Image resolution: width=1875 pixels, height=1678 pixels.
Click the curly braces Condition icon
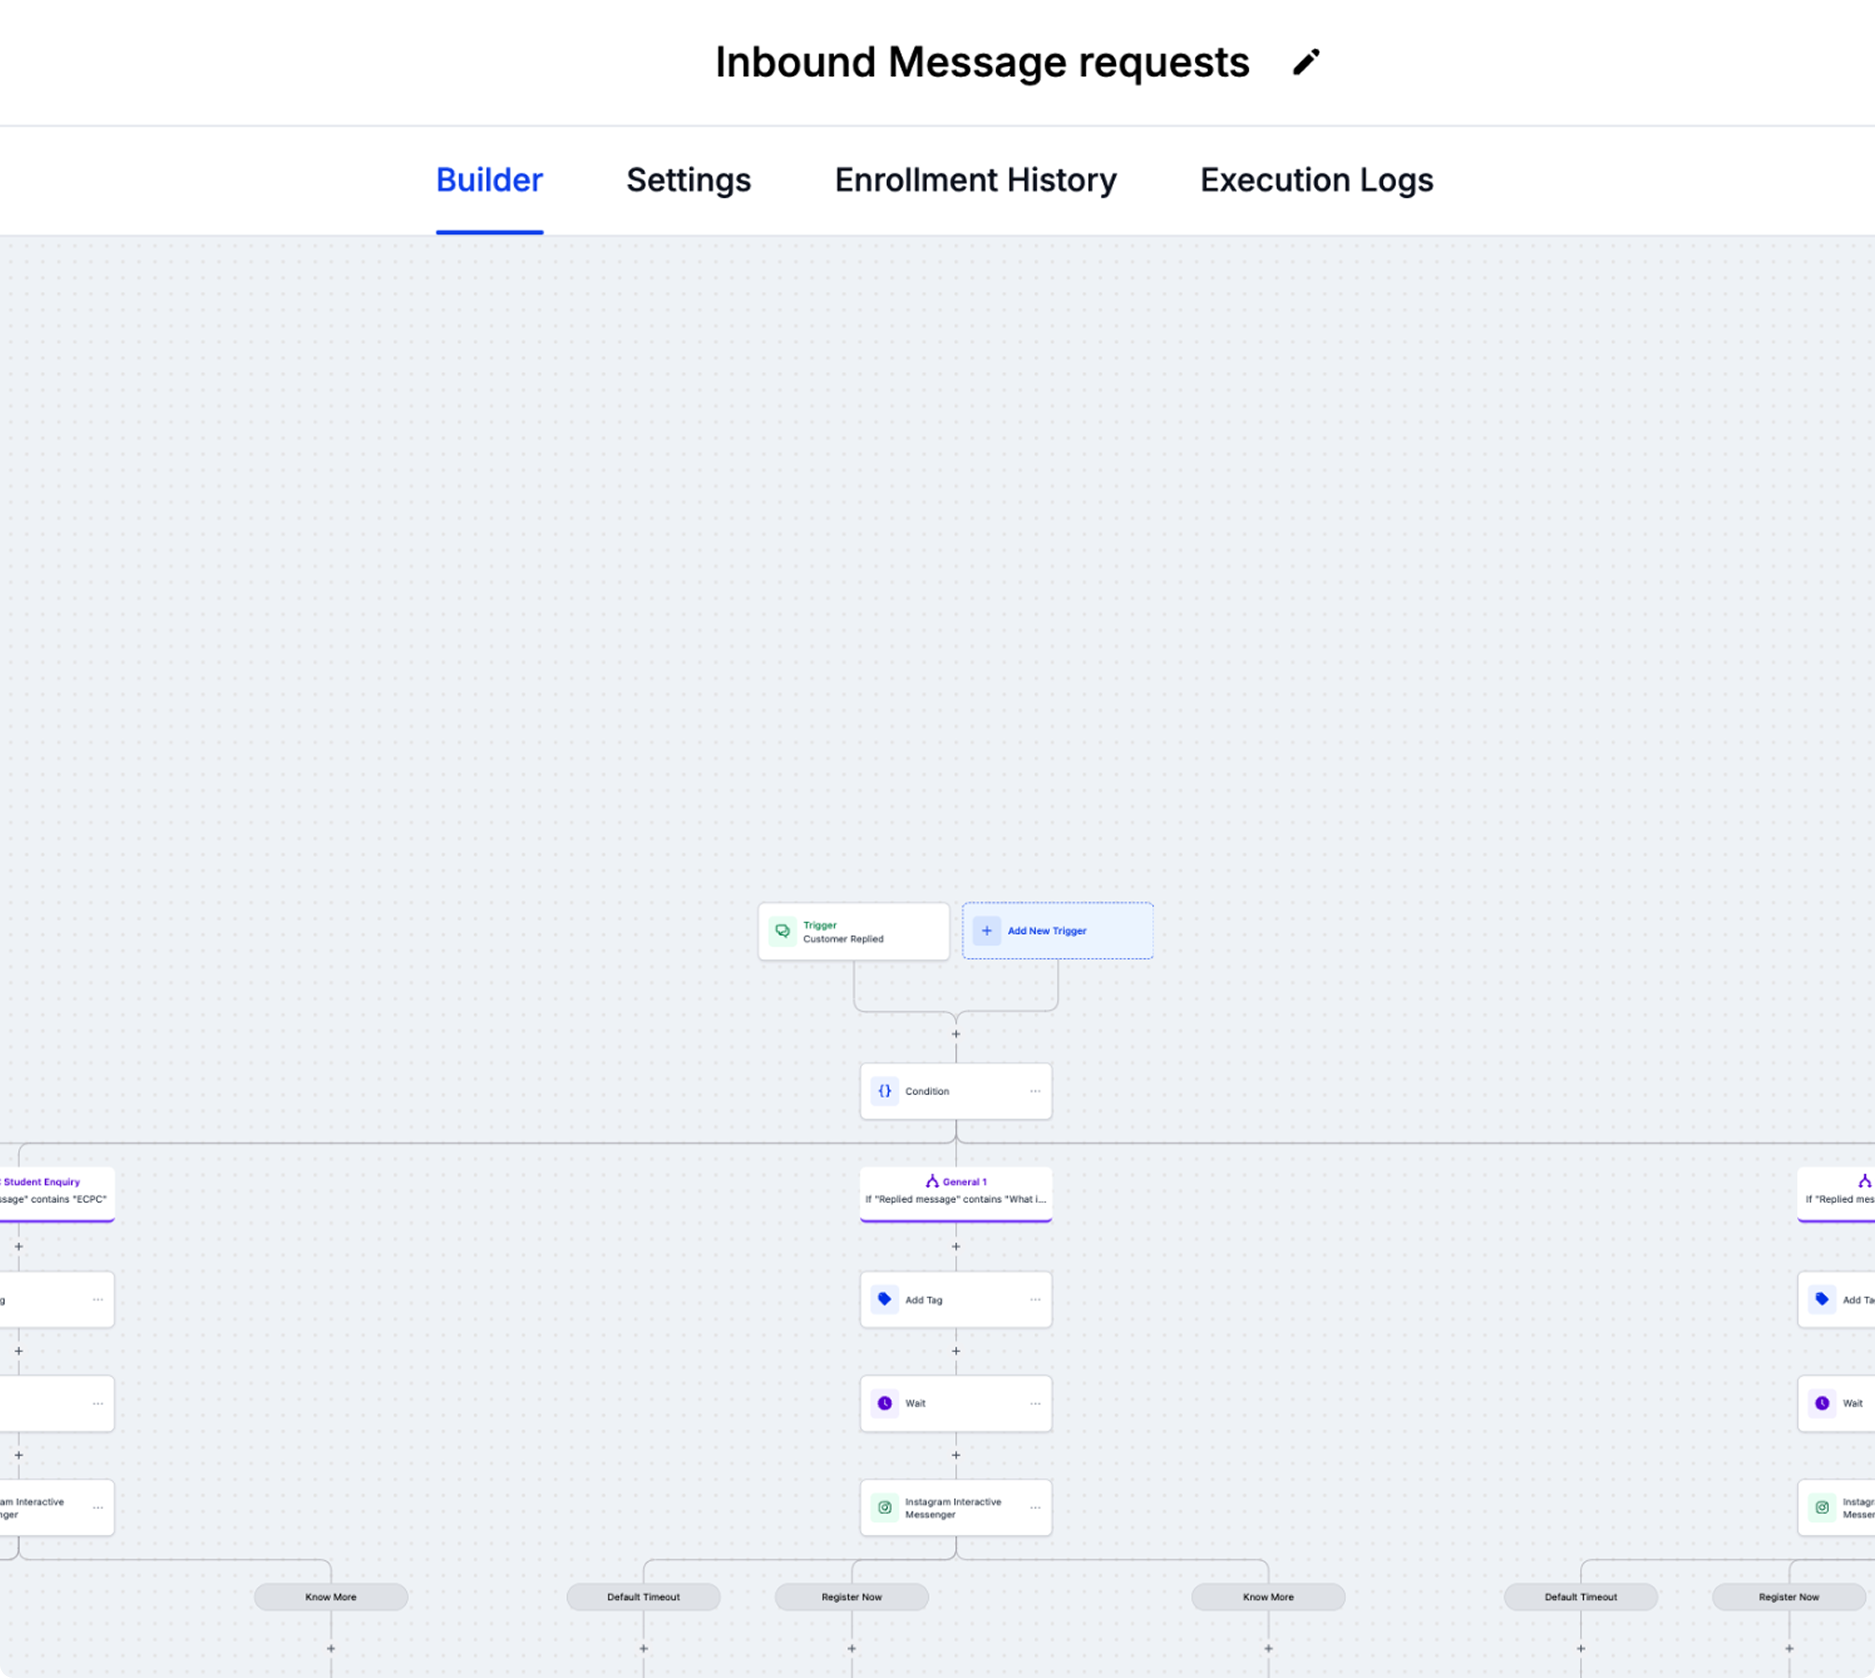tap(885, 1091)
